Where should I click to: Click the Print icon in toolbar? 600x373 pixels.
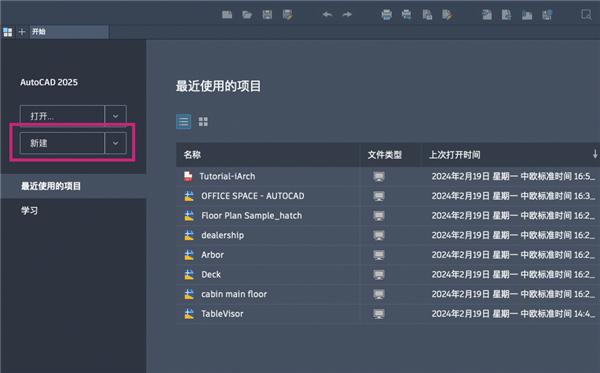coord(386,15)
